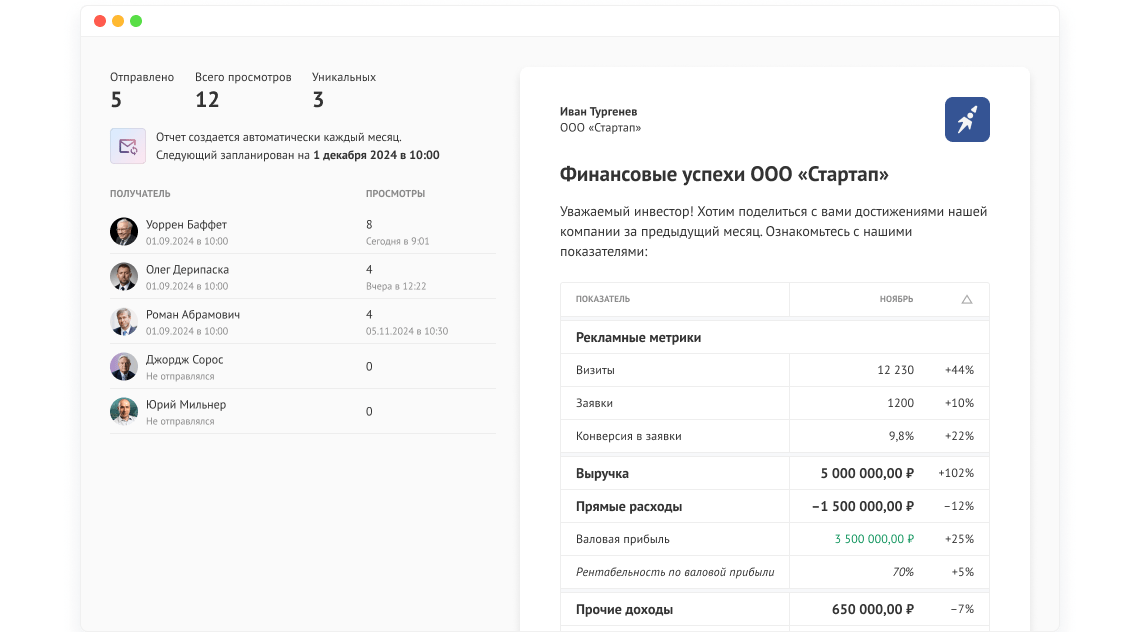Open Олег Дерипаска avatar
Viewport: 1140px width, 632px height.
(124, 276)
